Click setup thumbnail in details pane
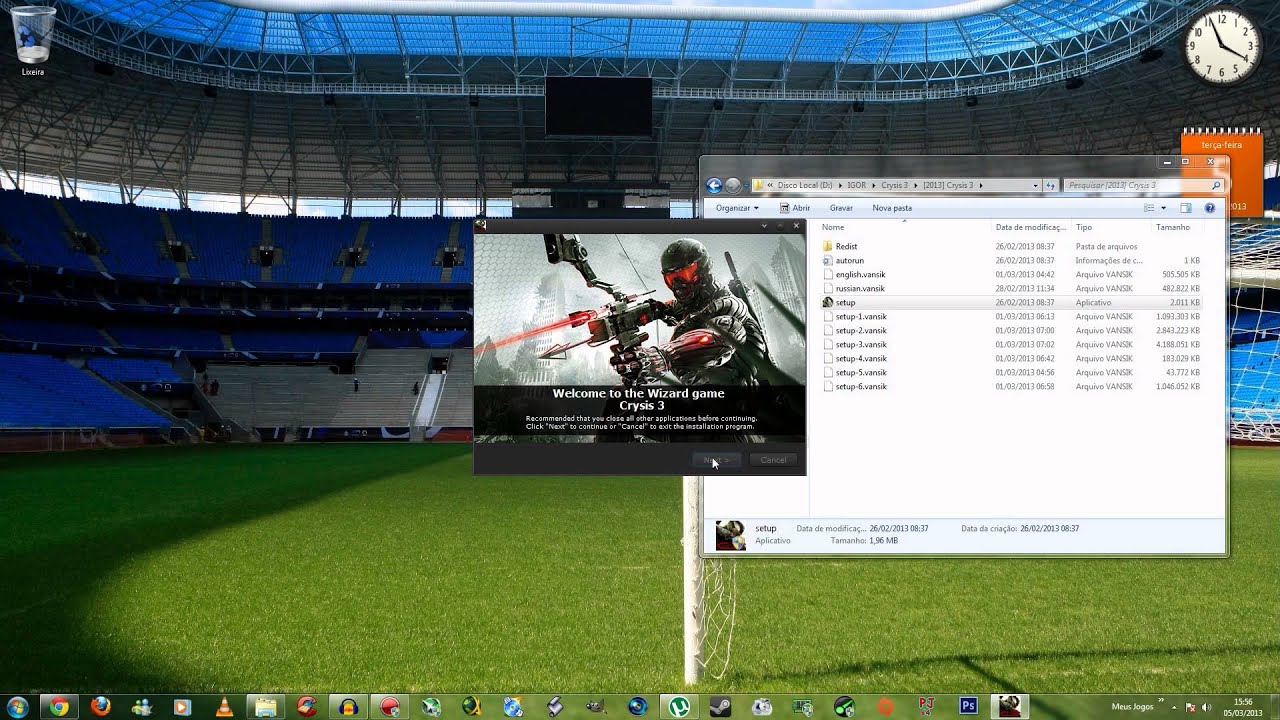Viewport: 1280px width, 720px height. click(x=731, y=535)
